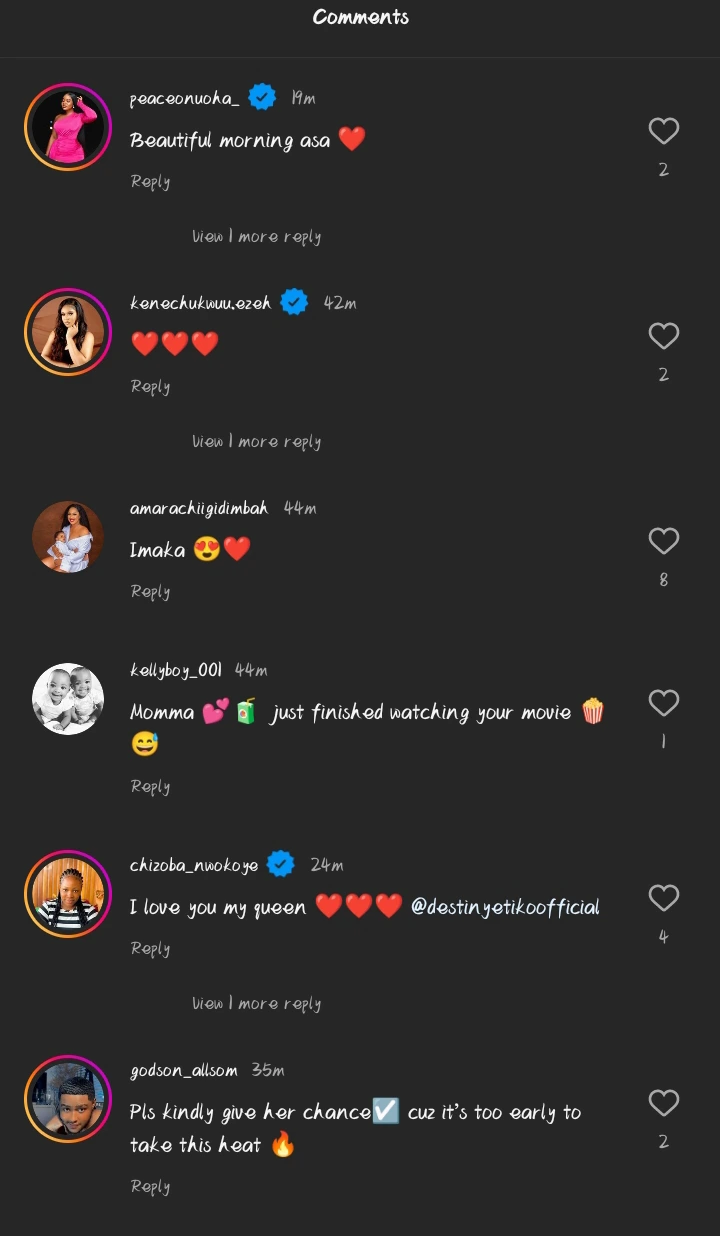Viewport: 720px width, 1236px height.
Task: Like peaceonuoha_'s comment with the heart icon
Action: click(664, 131)
